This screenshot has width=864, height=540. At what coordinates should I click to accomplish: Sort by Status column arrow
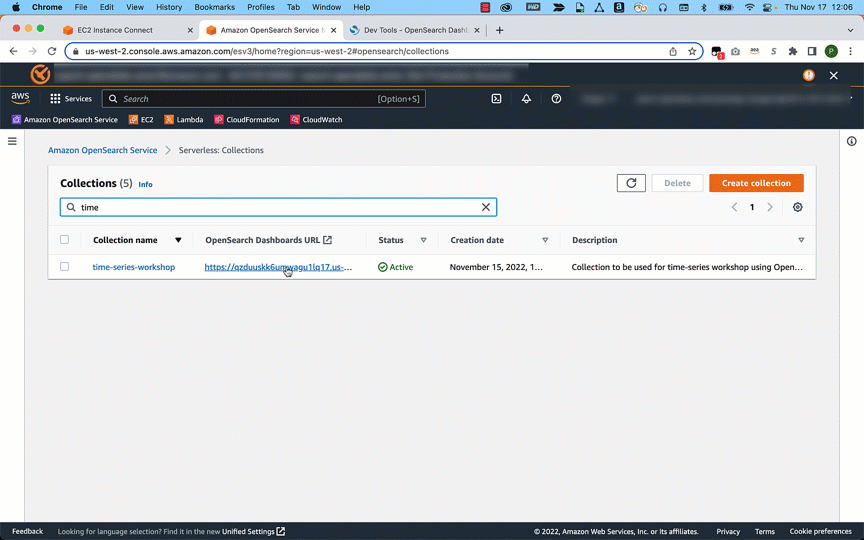424,240
